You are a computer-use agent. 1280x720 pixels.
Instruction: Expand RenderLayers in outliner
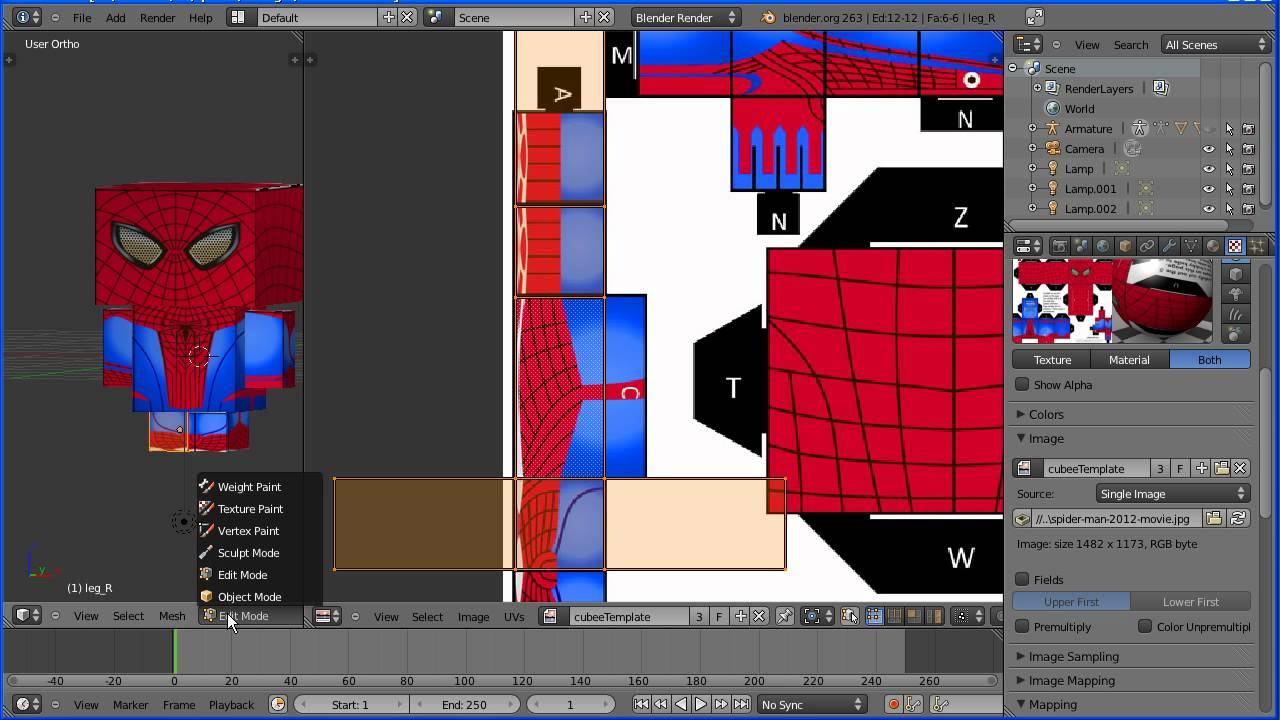coord(1037,89)
